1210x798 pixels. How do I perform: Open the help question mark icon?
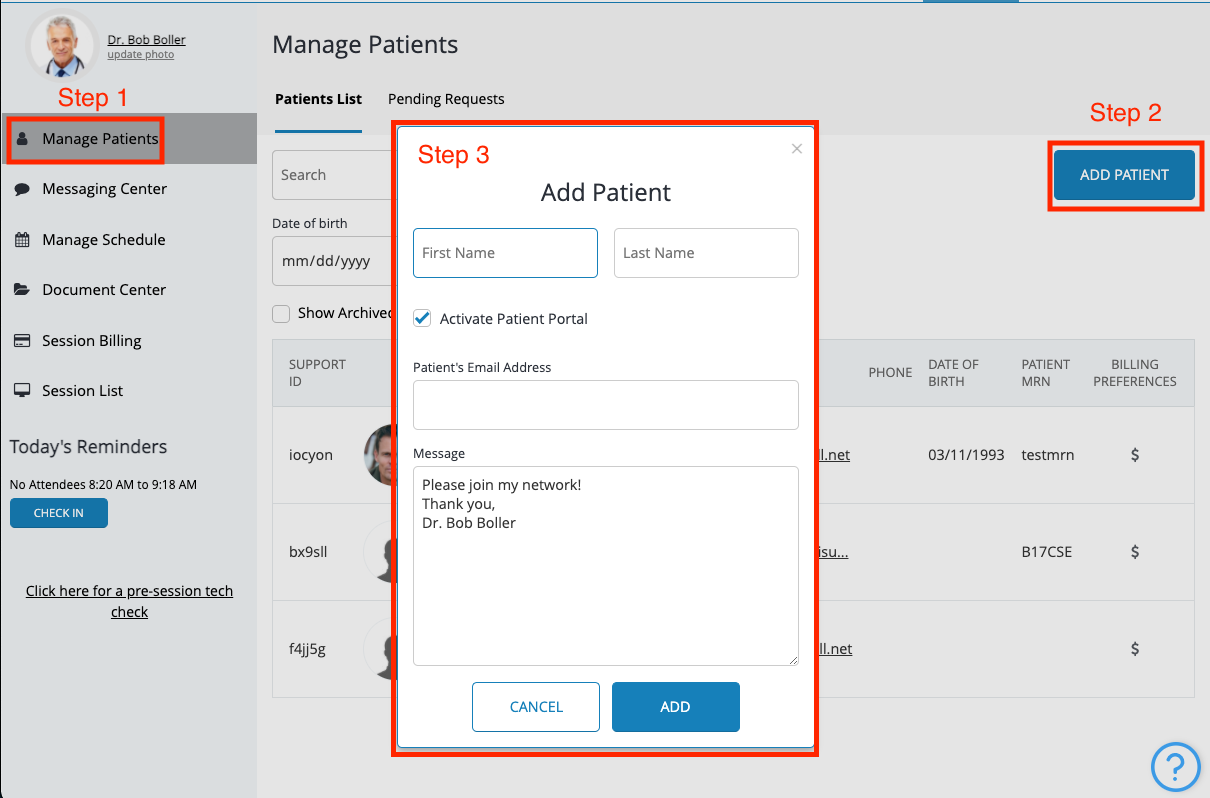1175,767
